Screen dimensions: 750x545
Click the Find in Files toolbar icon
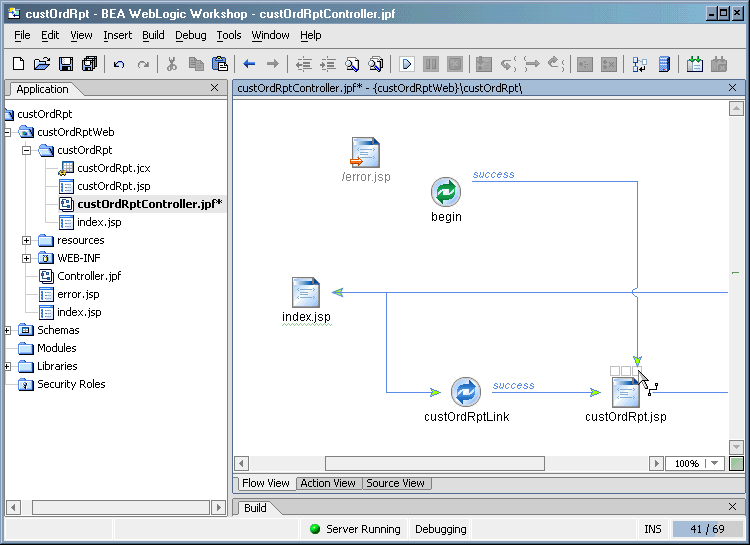(376, 64)
